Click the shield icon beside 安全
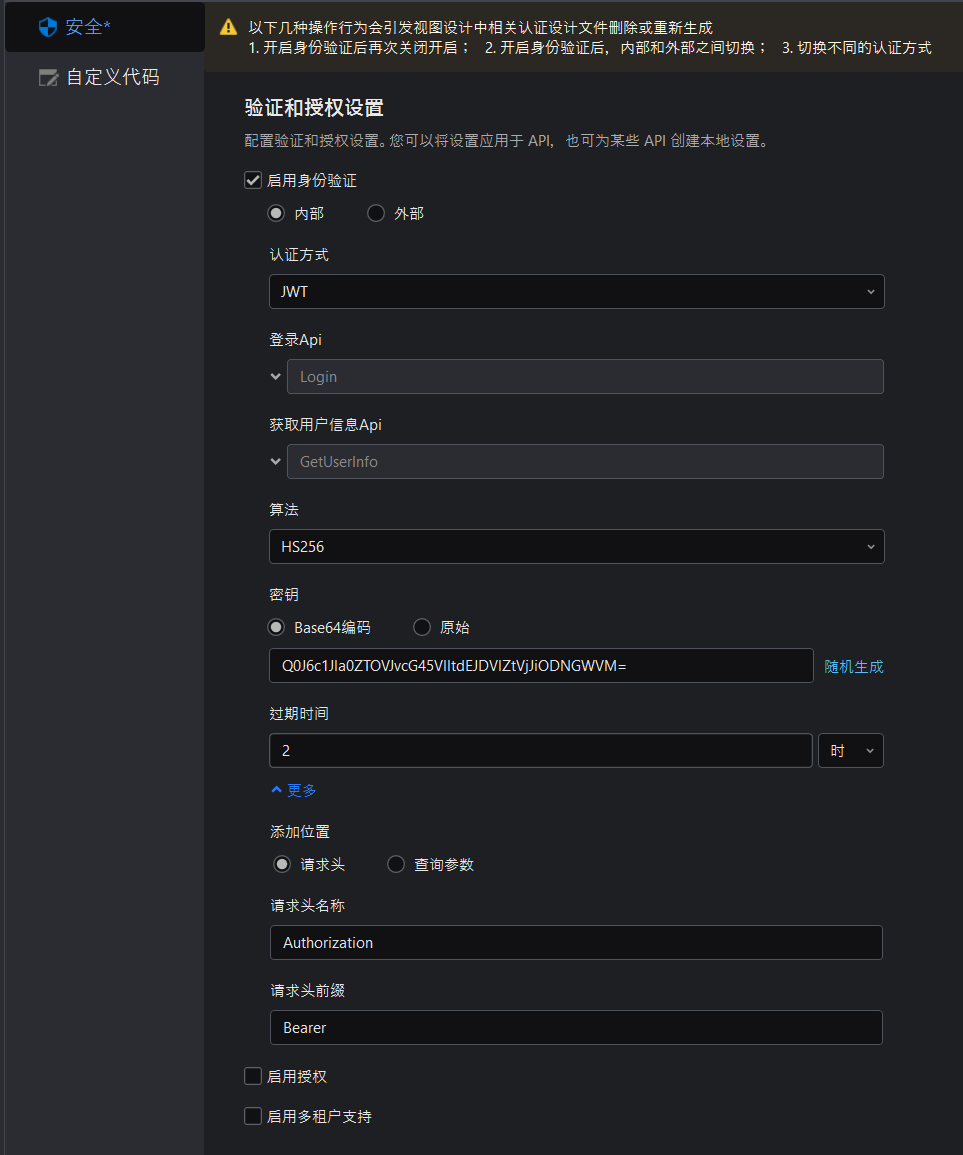This screenshot has width=963, height=1155. (47, 27)
